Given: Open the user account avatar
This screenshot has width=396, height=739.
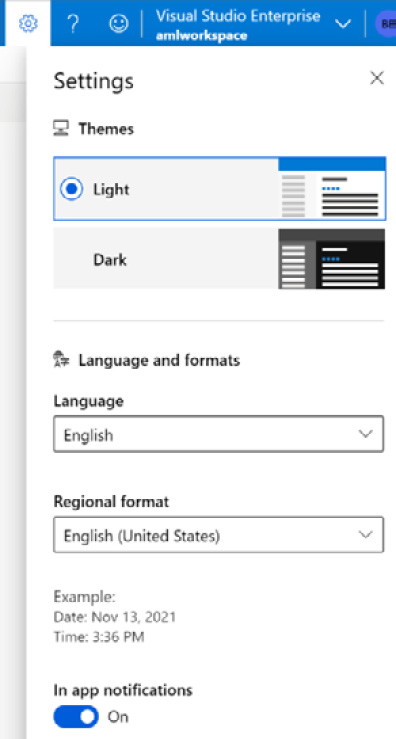Looking at the screenshot, I should point(386,24).
